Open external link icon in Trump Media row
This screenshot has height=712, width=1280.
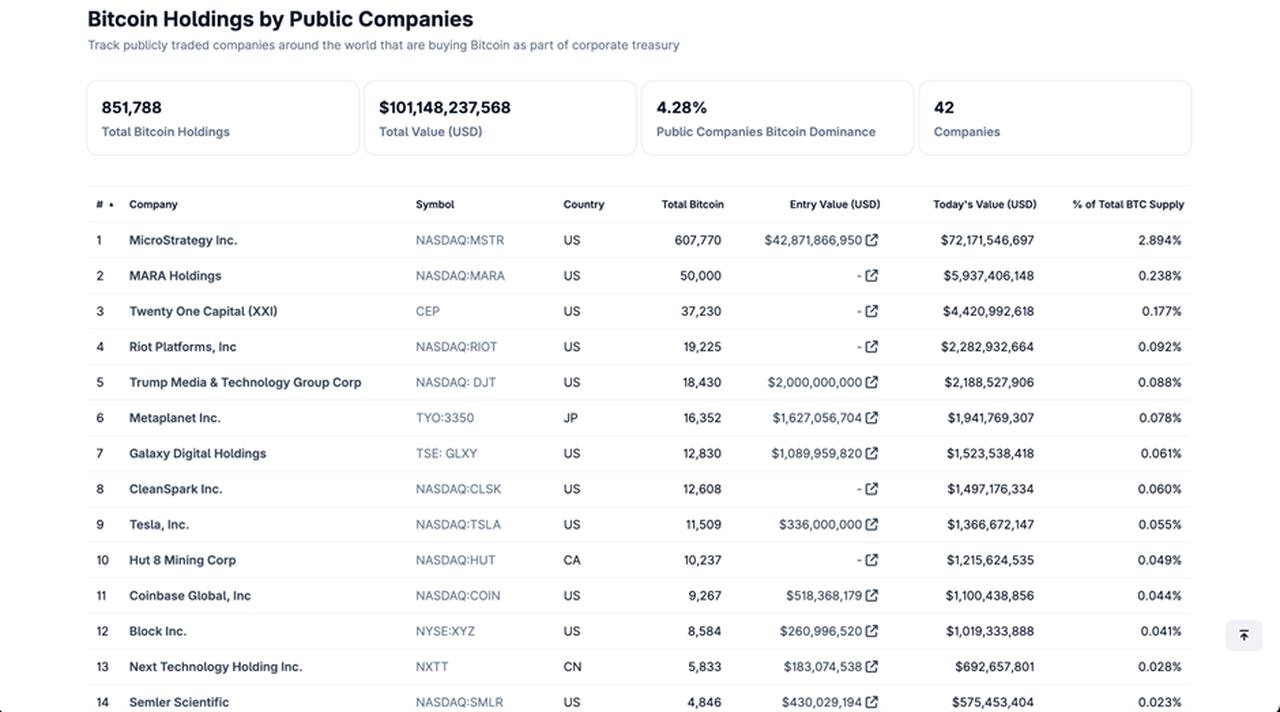(872, 382)
